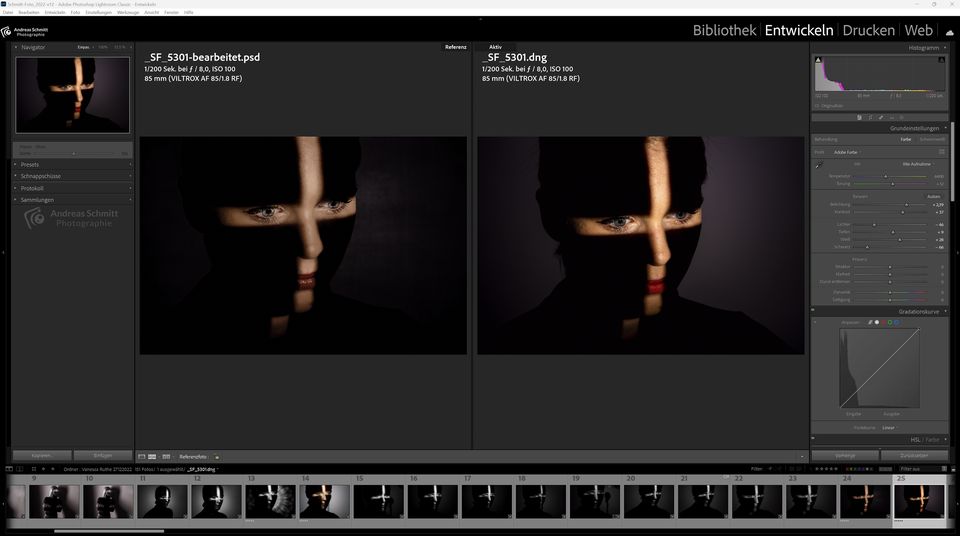This screenshot has height=536, width=960.
Task: Switch to the Bibliothek module
Action: pyautogui.click(x=724, y=30)
